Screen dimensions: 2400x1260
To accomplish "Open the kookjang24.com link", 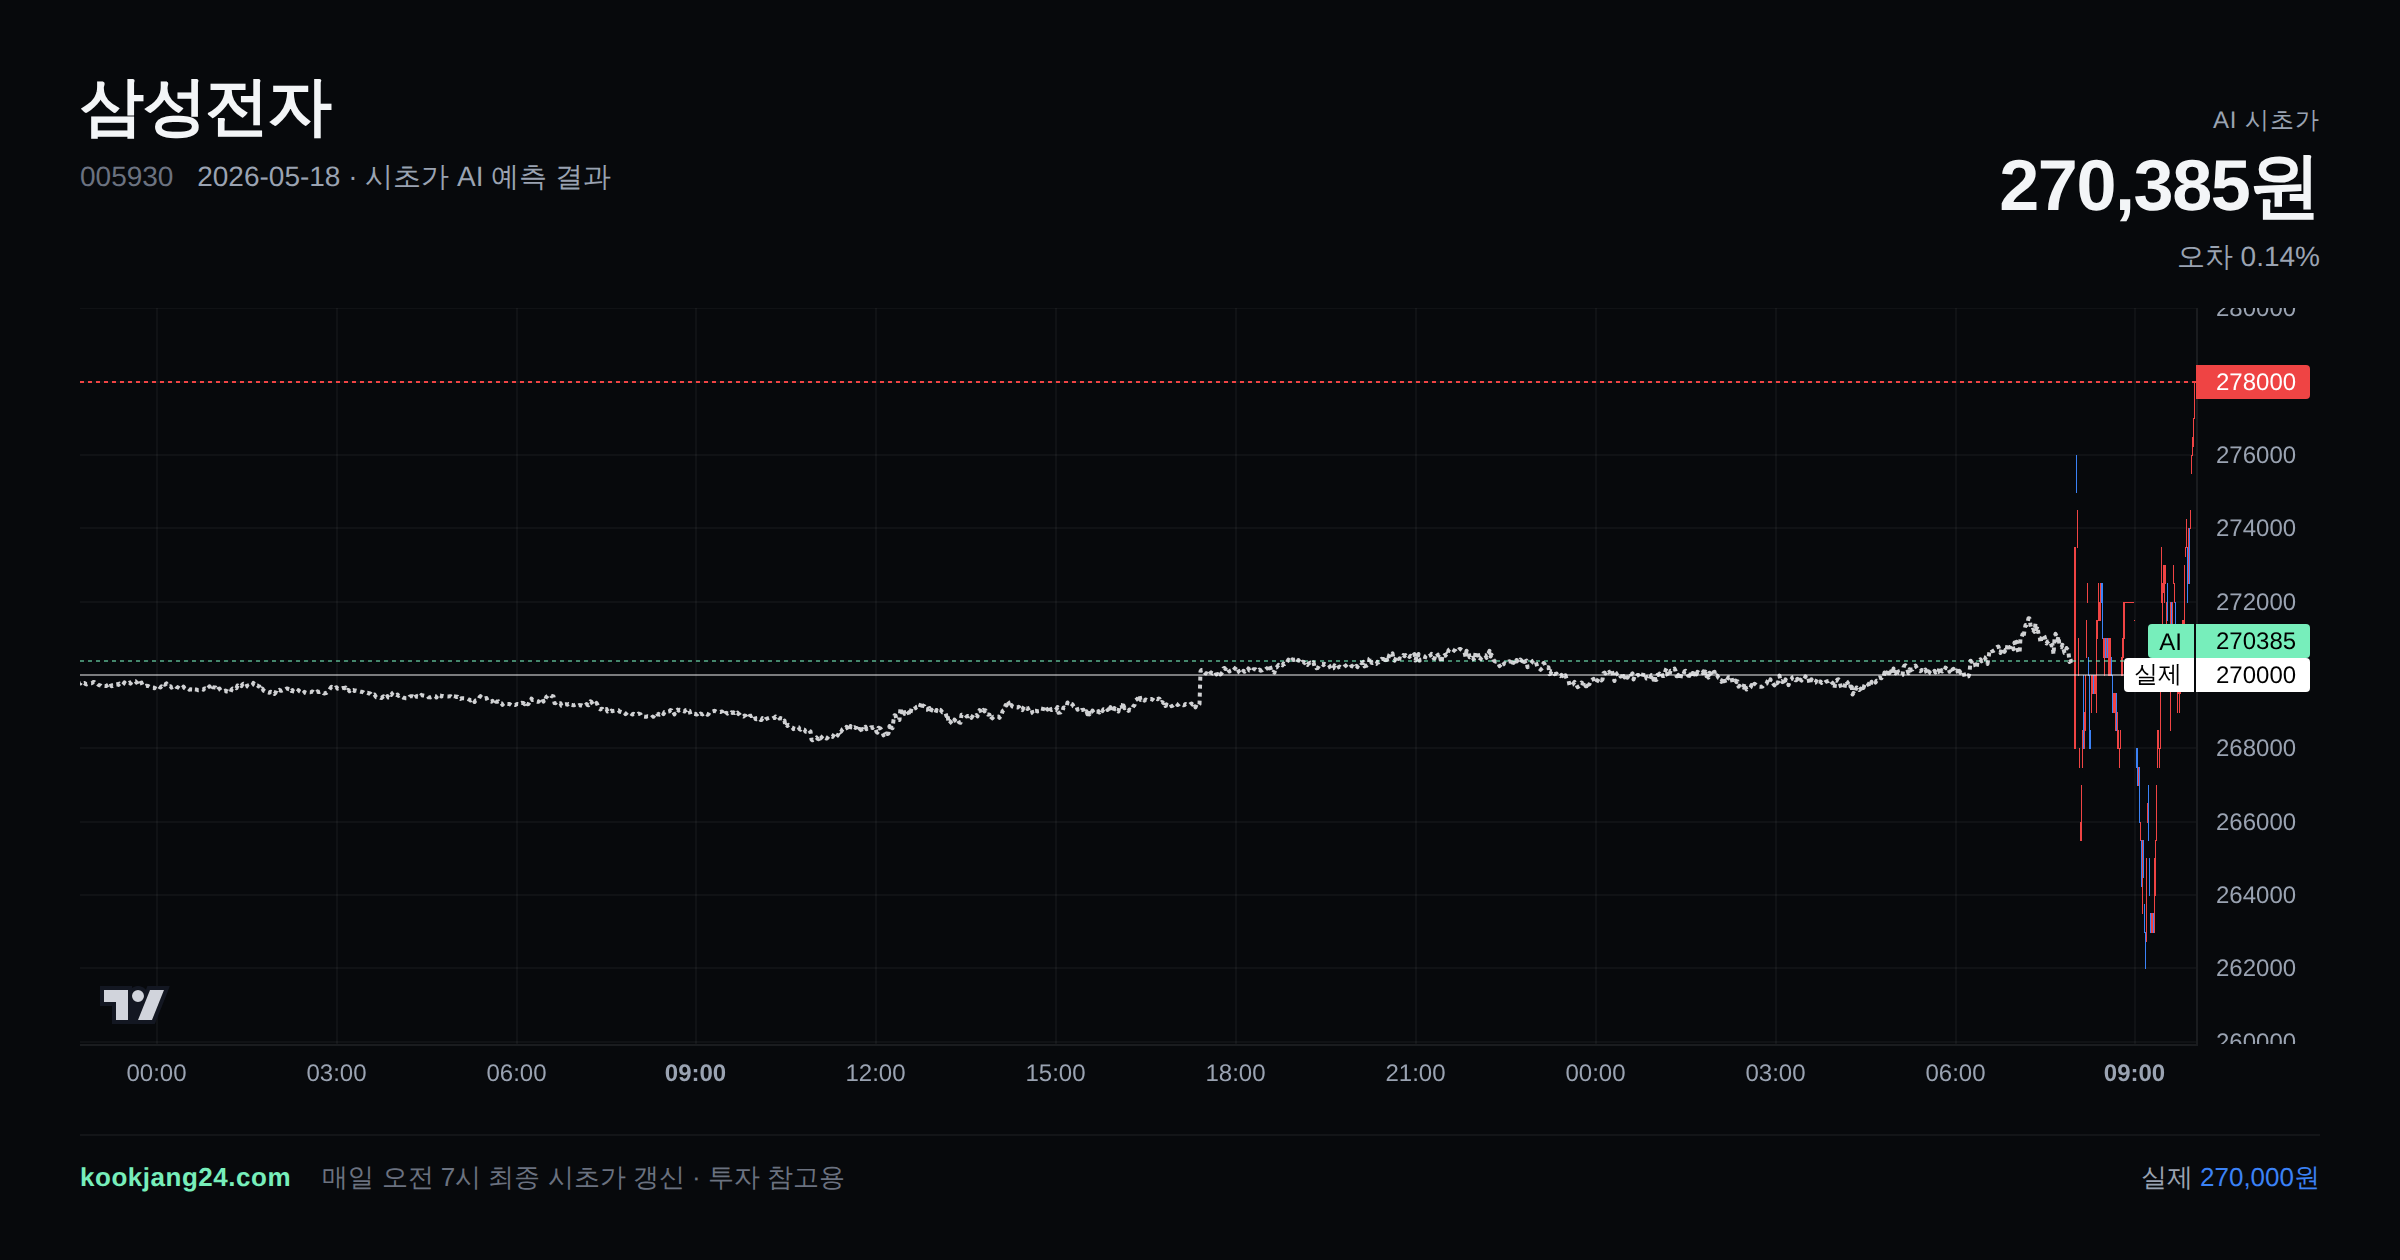I will [185, 1177].
